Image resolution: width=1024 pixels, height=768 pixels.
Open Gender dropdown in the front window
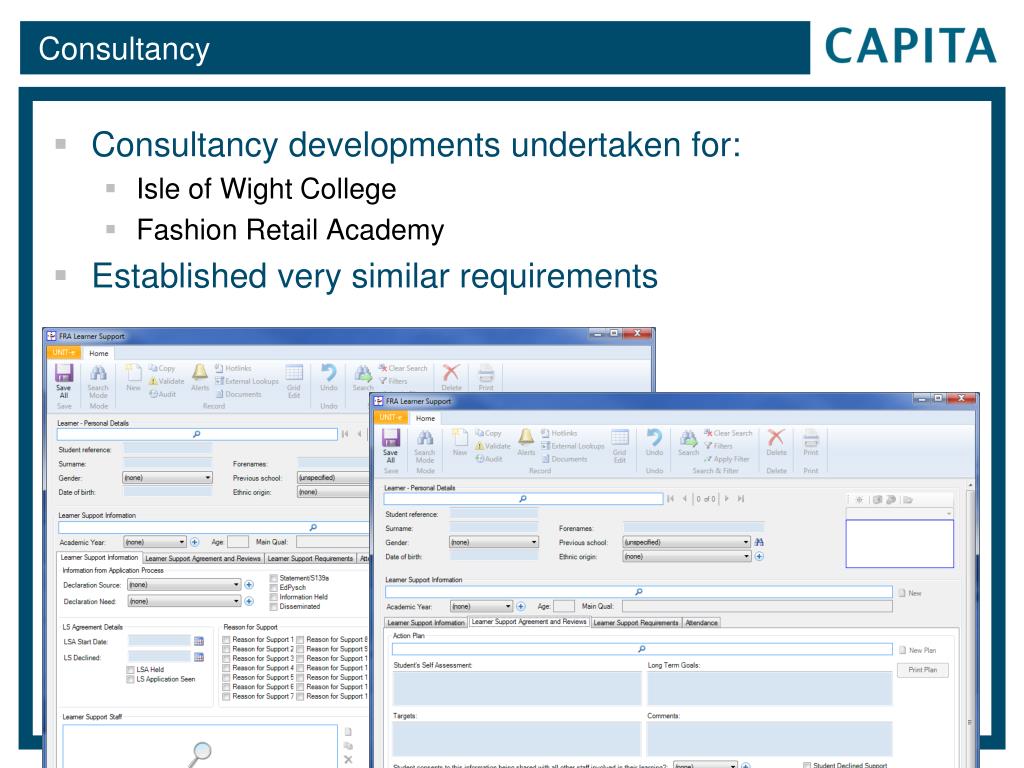(494, 542)
